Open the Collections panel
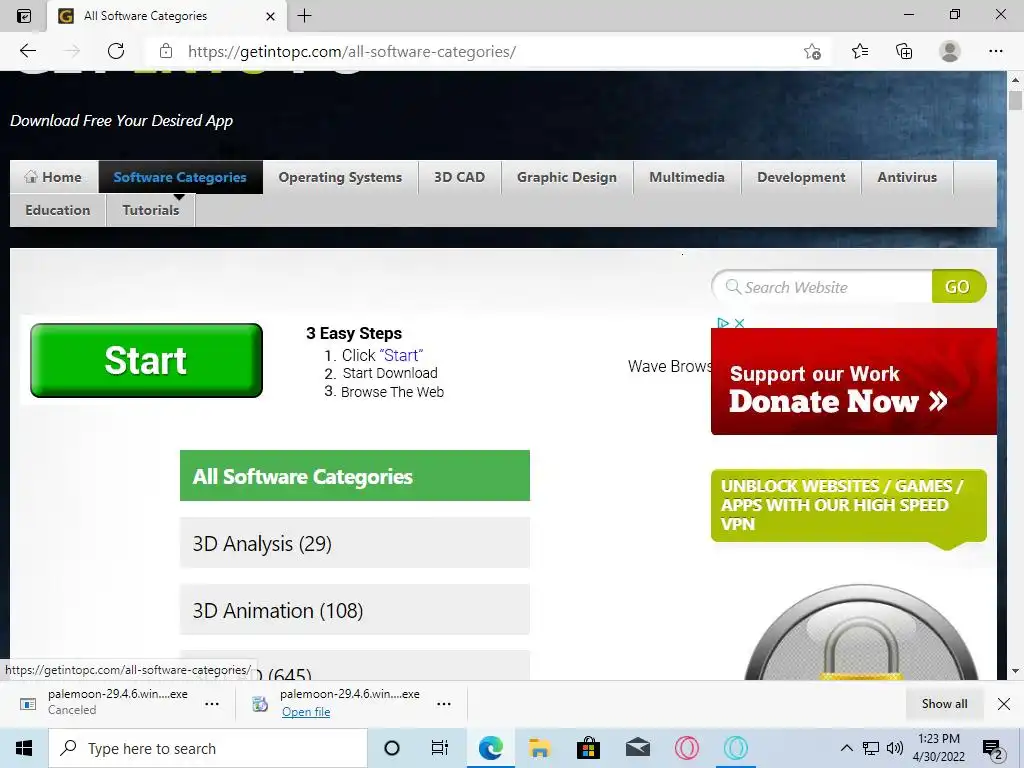 904,52
